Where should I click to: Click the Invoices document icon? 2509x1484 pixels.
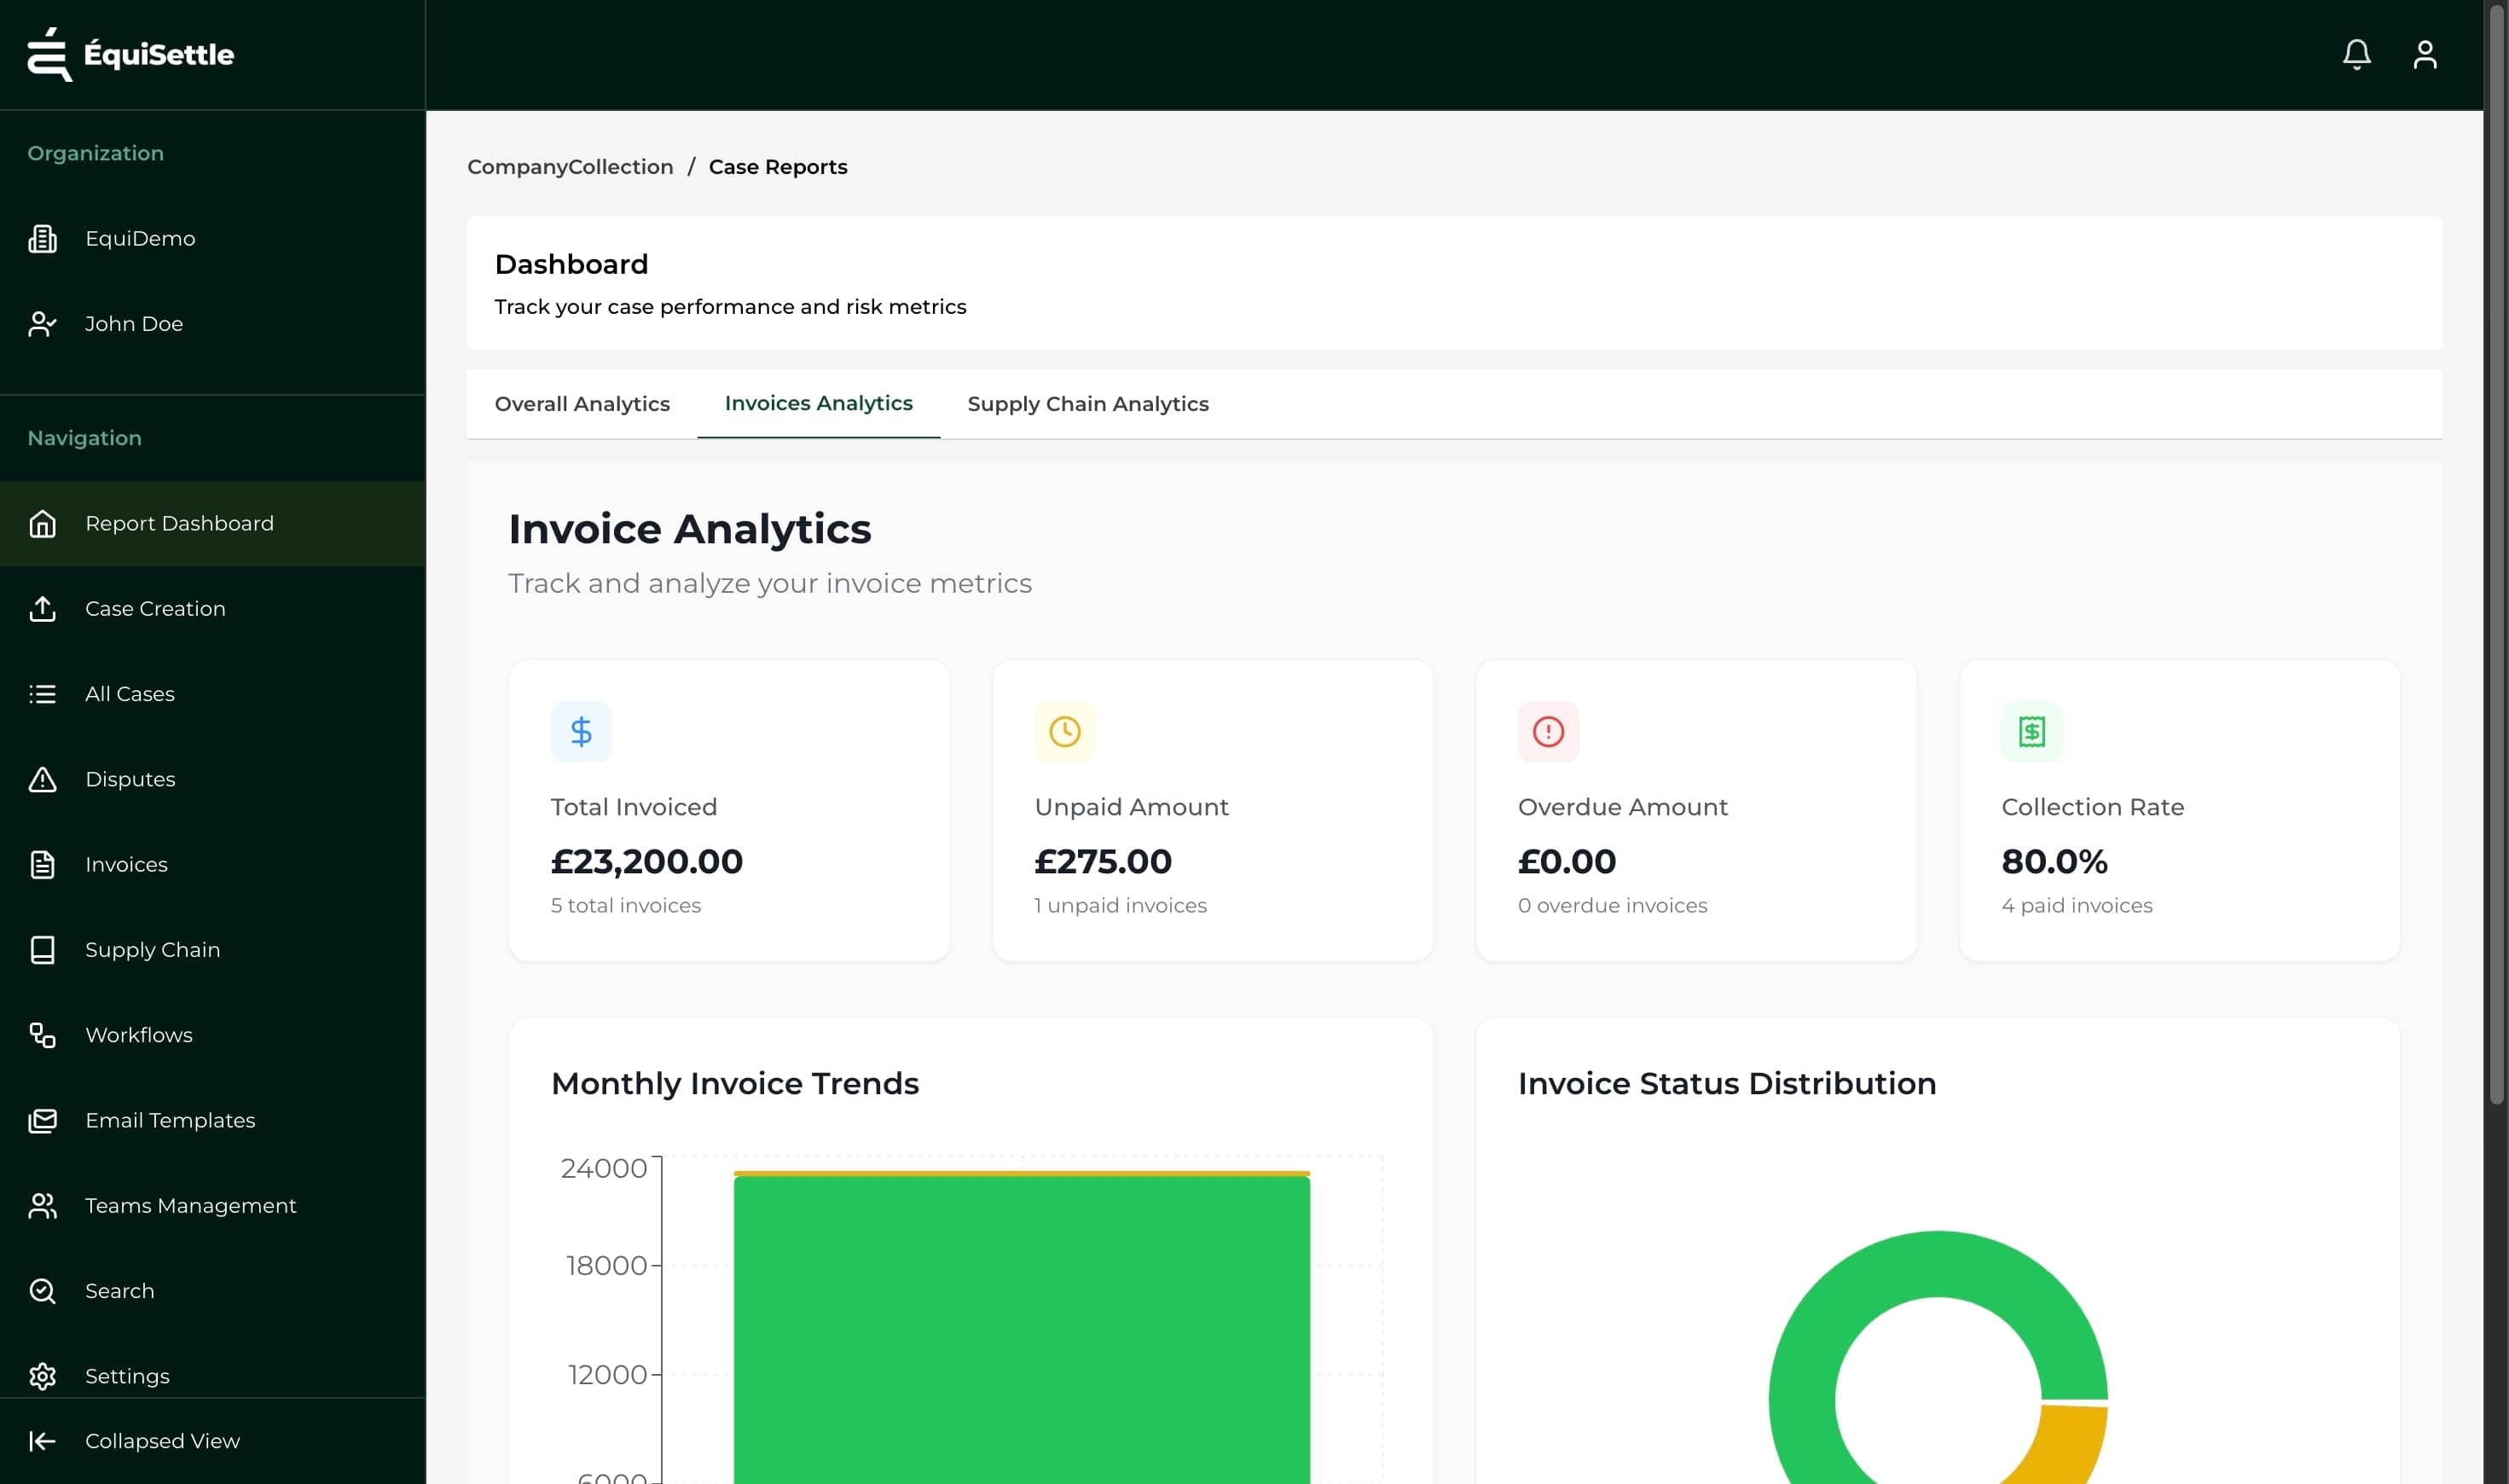pos(42,864)
